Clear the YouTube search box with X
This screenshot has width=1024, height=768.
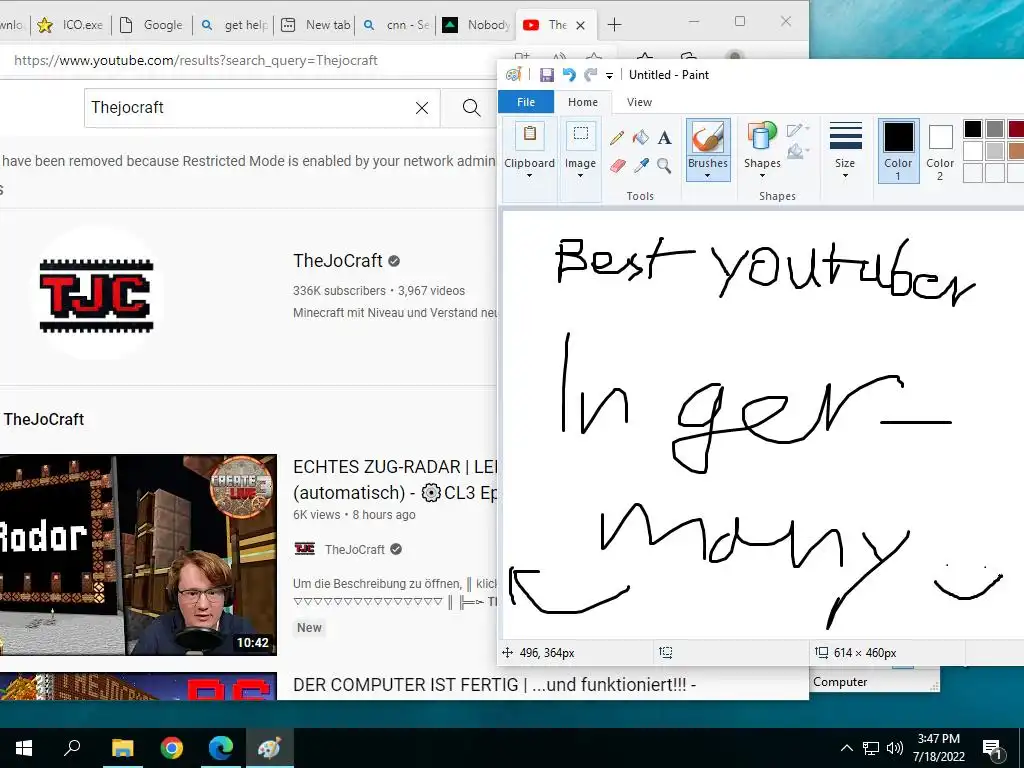point(422,108)
